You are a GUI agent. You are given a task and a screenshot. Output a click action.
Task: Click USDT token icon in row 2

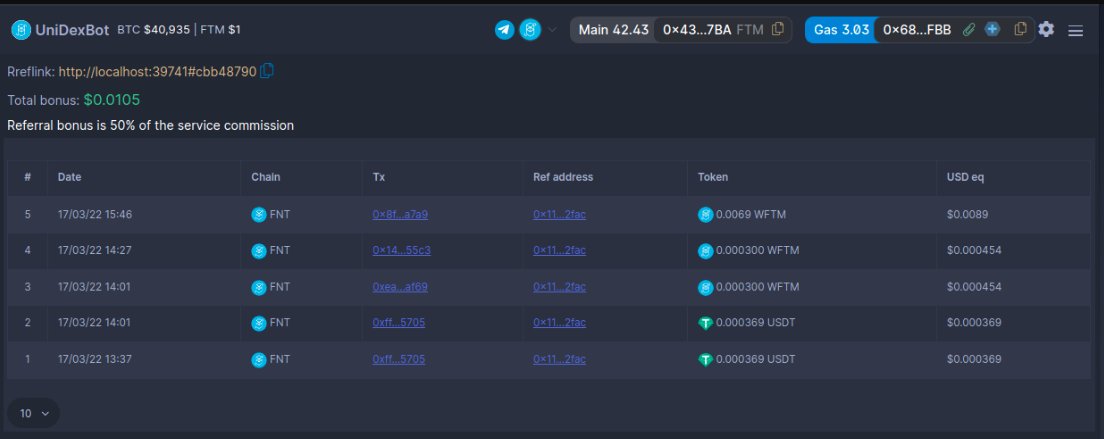[x=705, y=324]
